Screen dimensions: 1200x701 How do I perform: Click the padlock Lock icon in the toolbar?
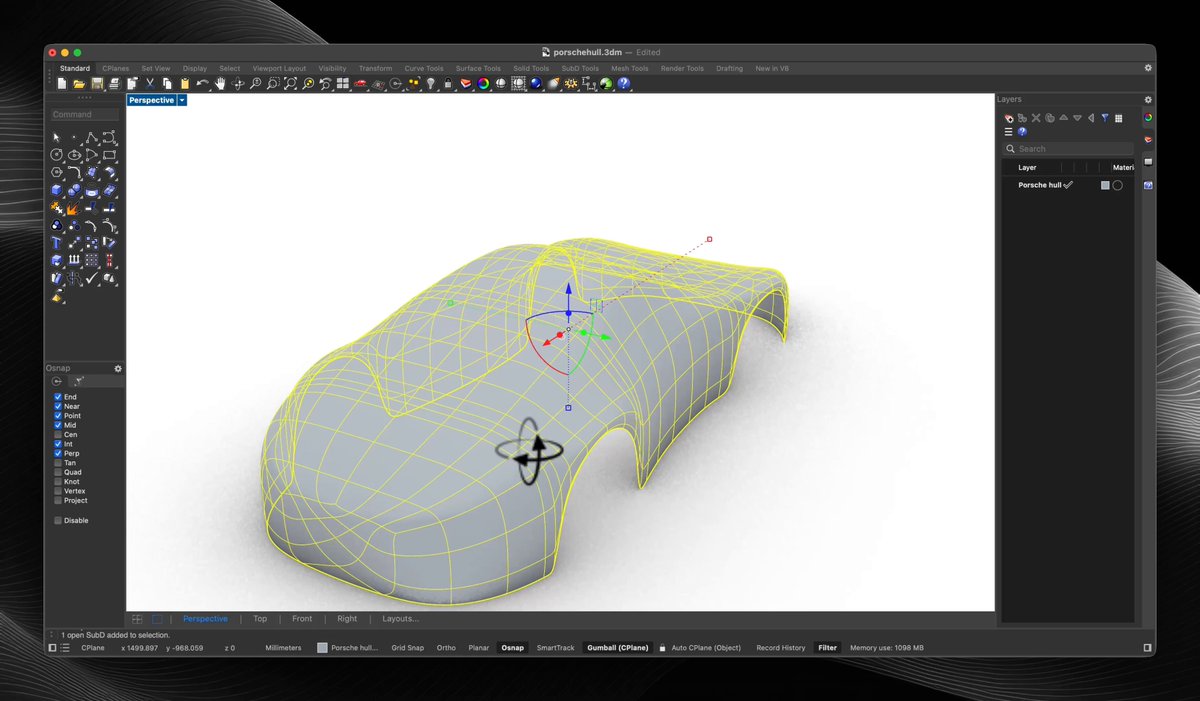pyautogui.click(x=447, y=84)
